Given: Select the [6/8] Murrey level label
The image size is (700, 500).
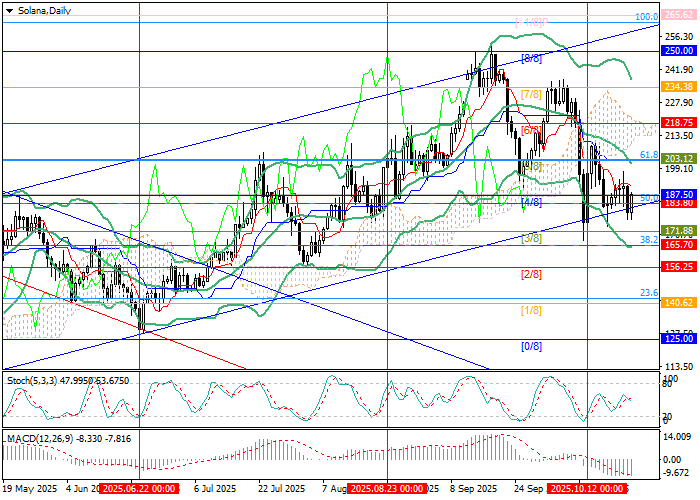Looking at the screenshot, I should coord(531,130).
